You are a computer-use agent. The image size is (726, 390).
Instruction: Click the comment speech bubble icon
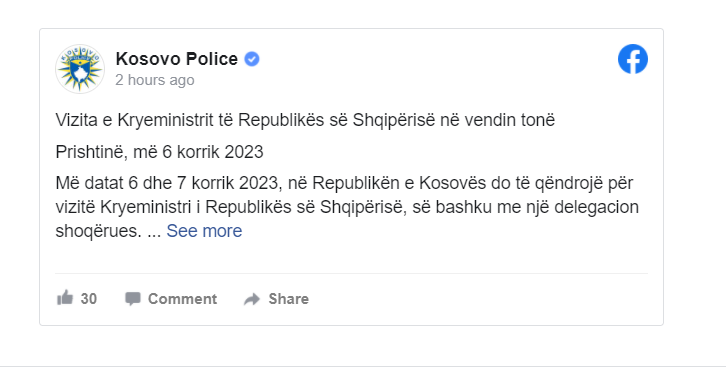(x=133, y=299)
